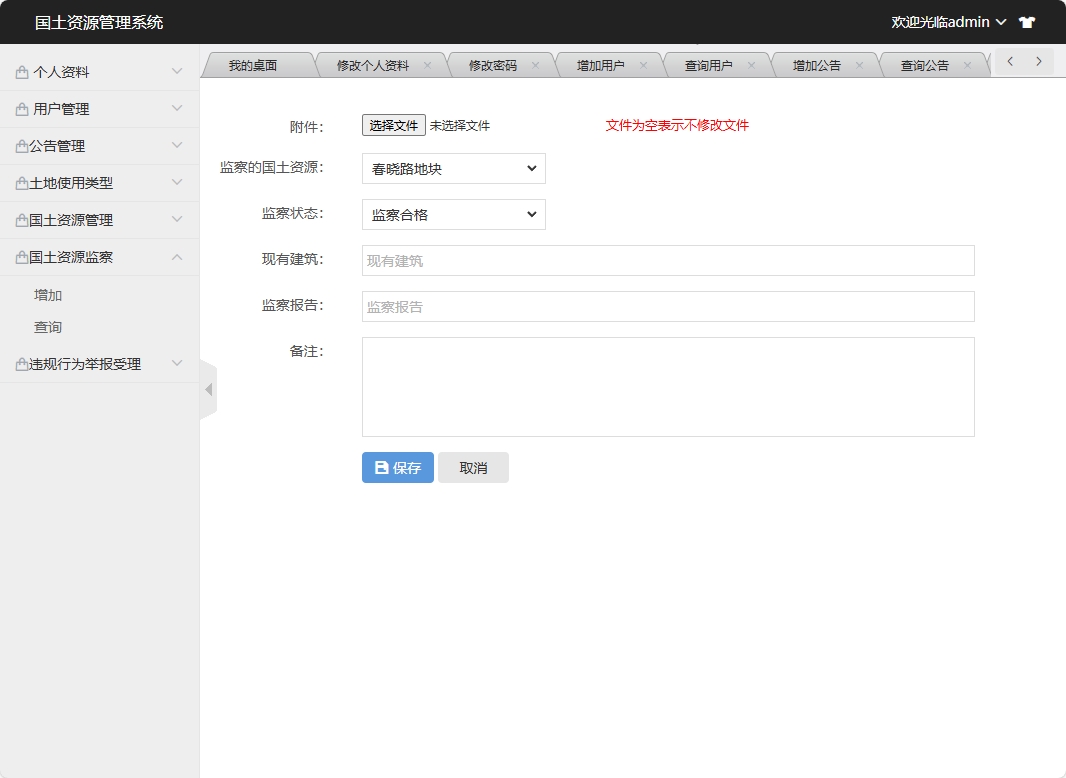1066x778 pixels.
Task: Click the 保存 button
Action: 397,468
